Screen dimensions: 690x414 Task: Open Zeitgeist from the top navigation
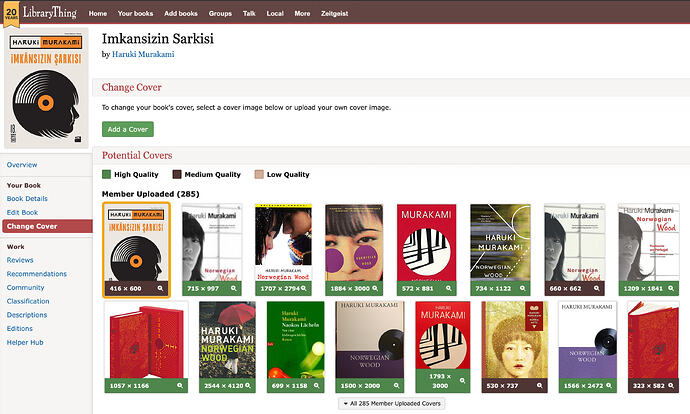point(334,14)
